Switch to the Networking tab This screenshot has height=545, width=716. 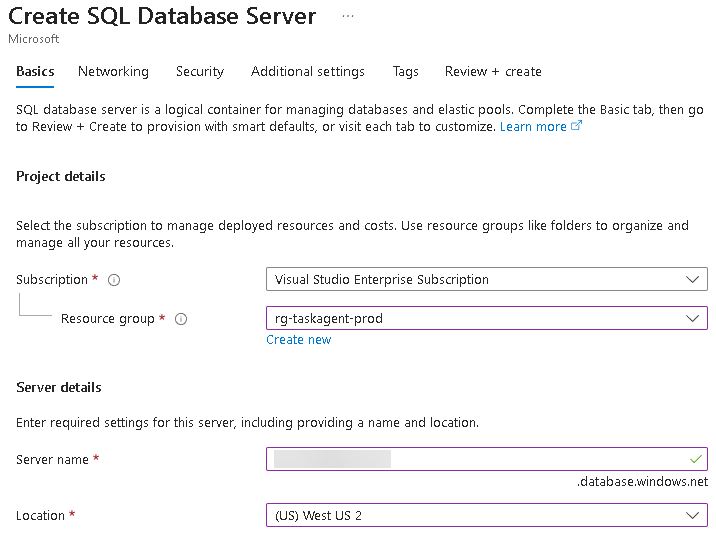point(113,72)
